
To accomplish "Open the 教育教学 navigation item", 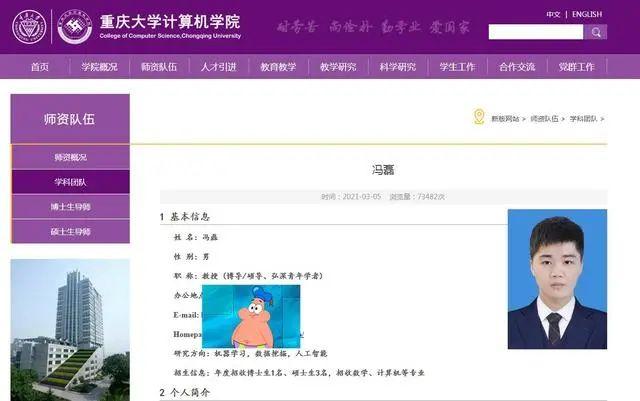I will (x=278, y=67).
